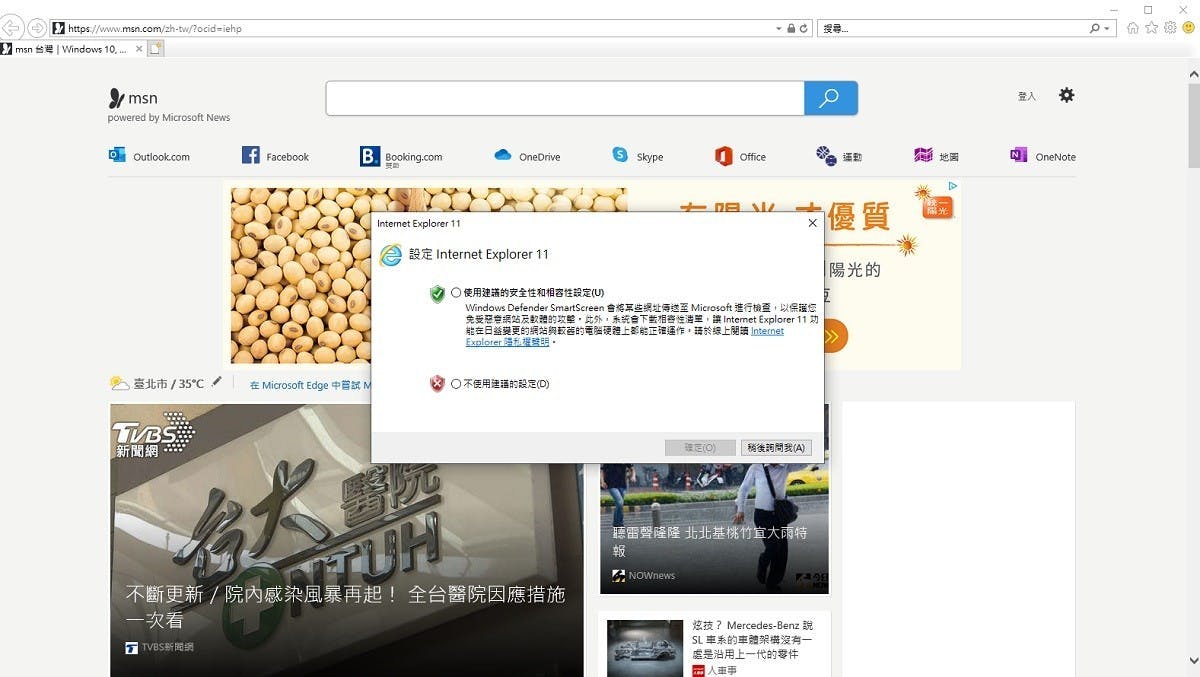
Task: Click the 稍後詢問我(A) button
Action: [x=776, y=448]
